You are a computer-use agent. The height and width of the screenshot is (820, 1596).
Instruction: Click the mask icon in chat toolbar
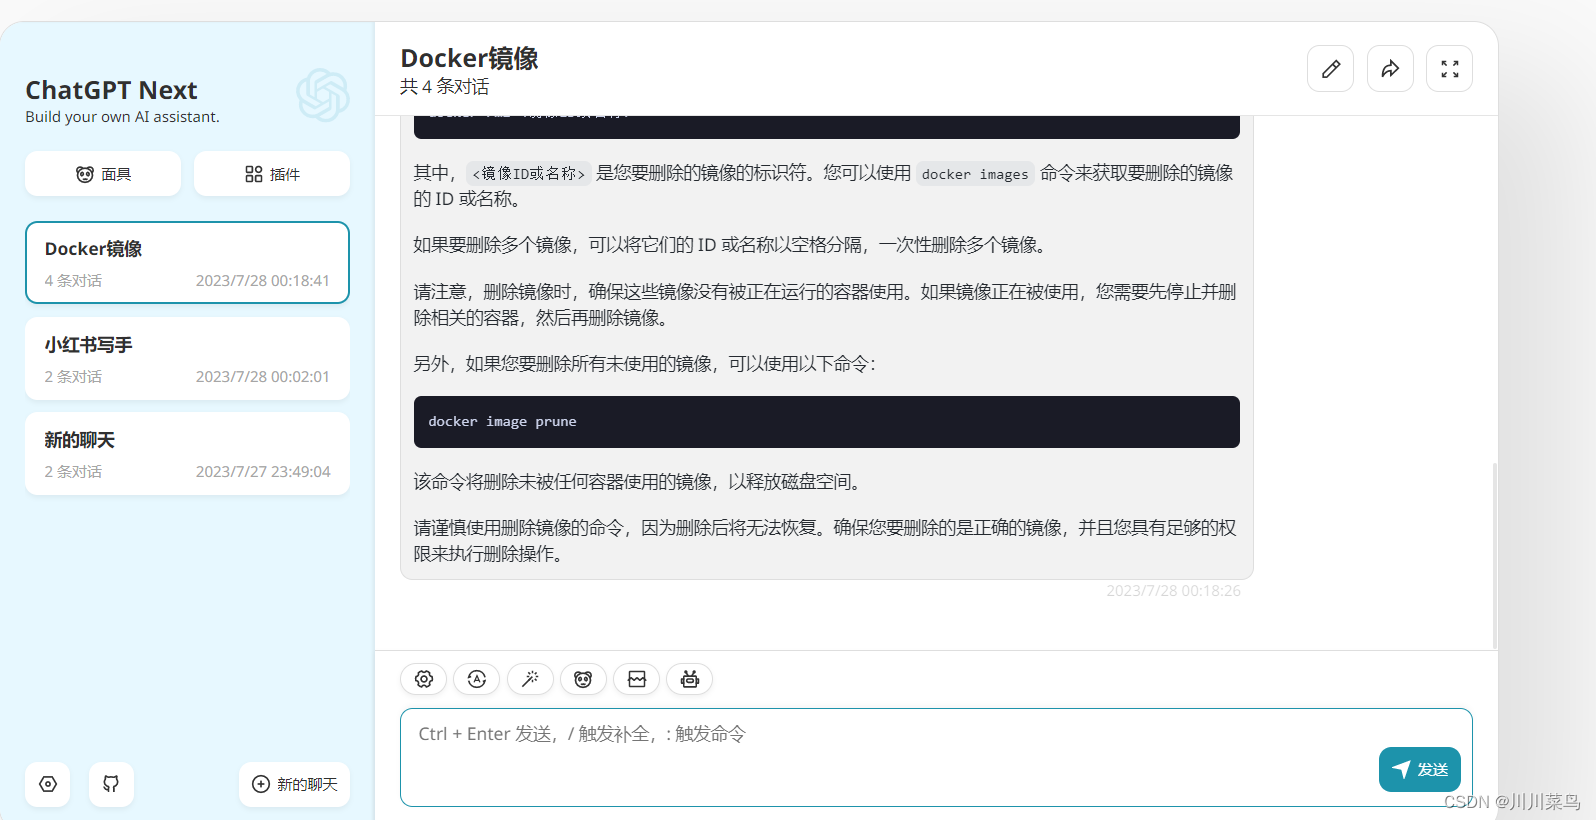click(583, 679)
